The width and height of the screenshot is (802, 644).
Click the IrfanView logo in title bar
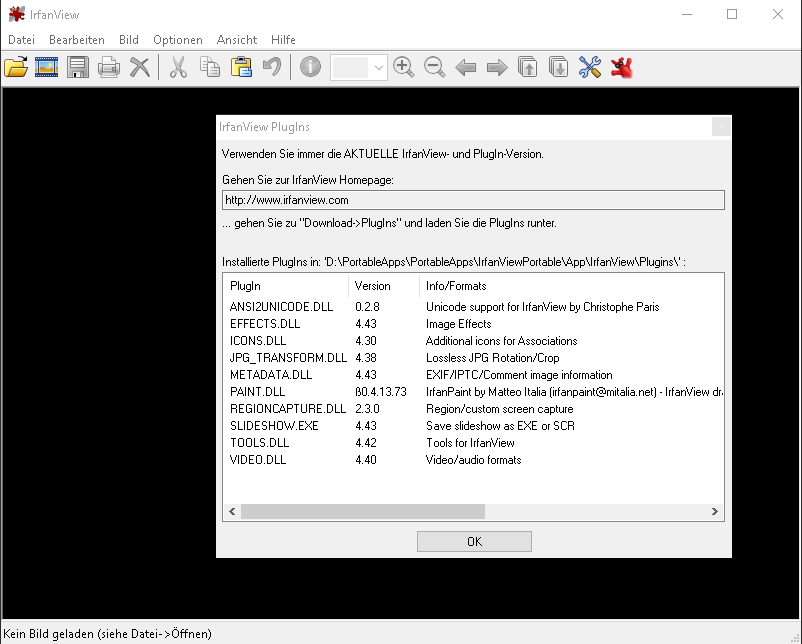(x=16, y=14)
